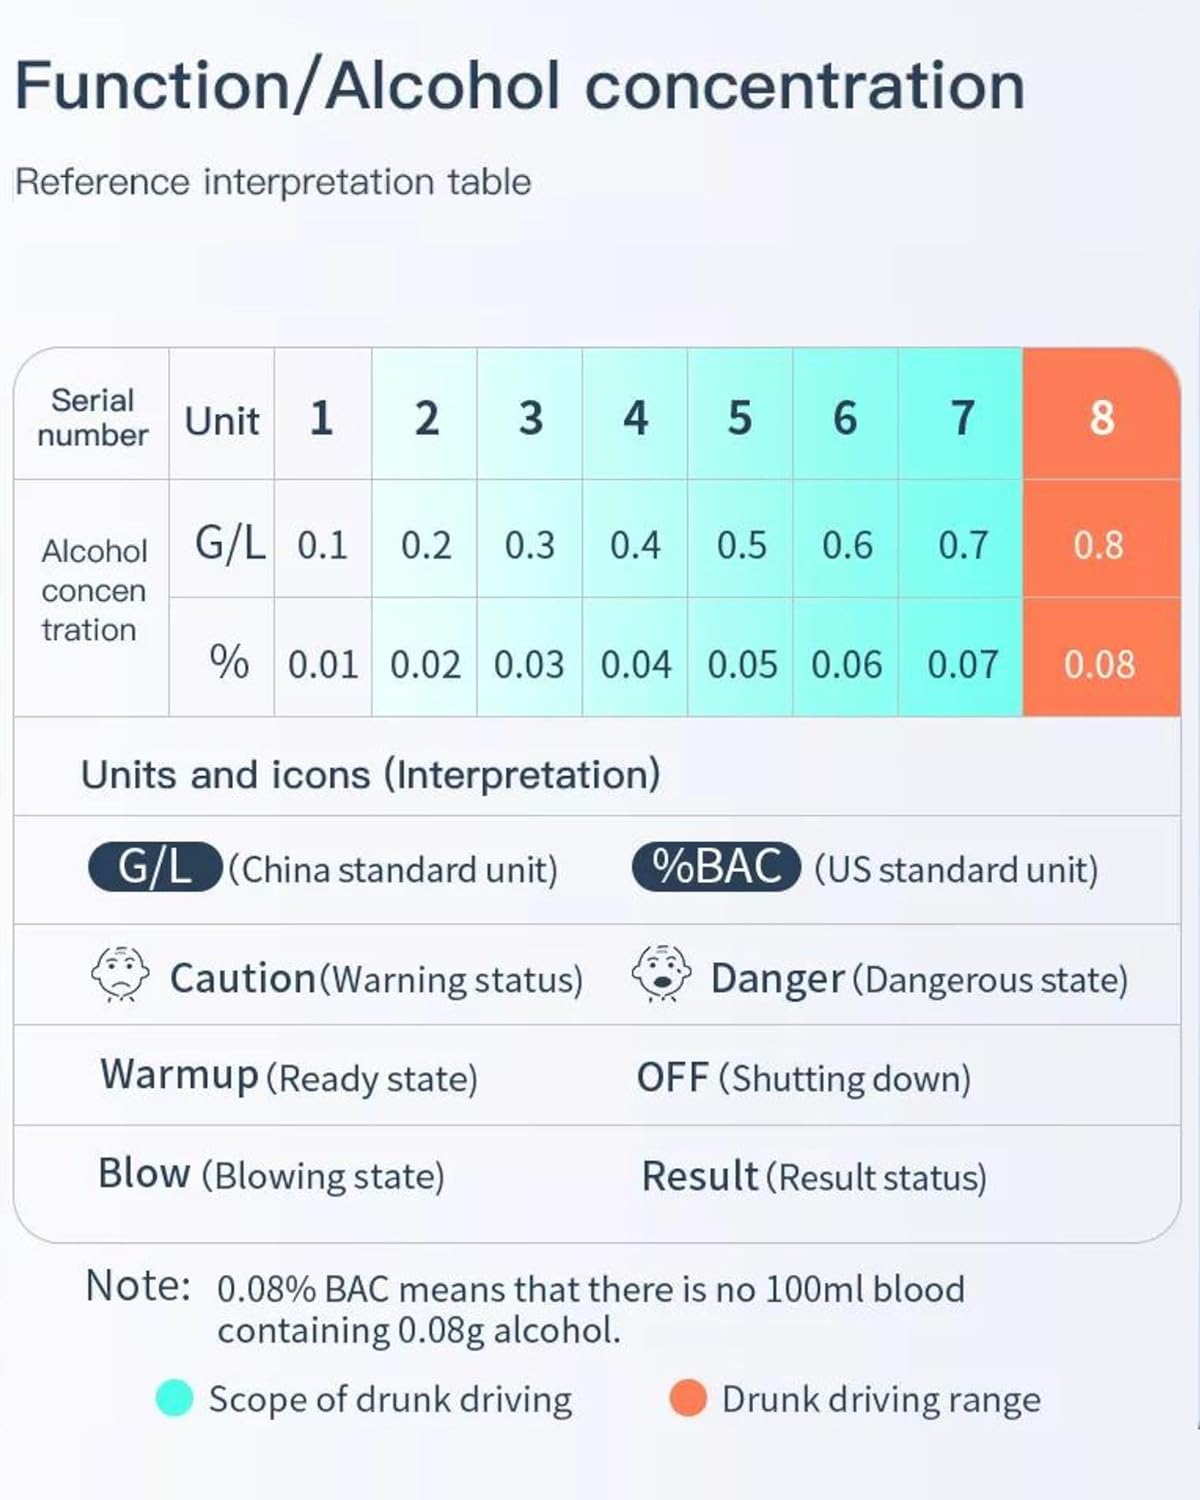The height and width of the screenshot is (1500, 1200).
Task: Click the Warmup (Ready state) label
Action: (289, 1076)
